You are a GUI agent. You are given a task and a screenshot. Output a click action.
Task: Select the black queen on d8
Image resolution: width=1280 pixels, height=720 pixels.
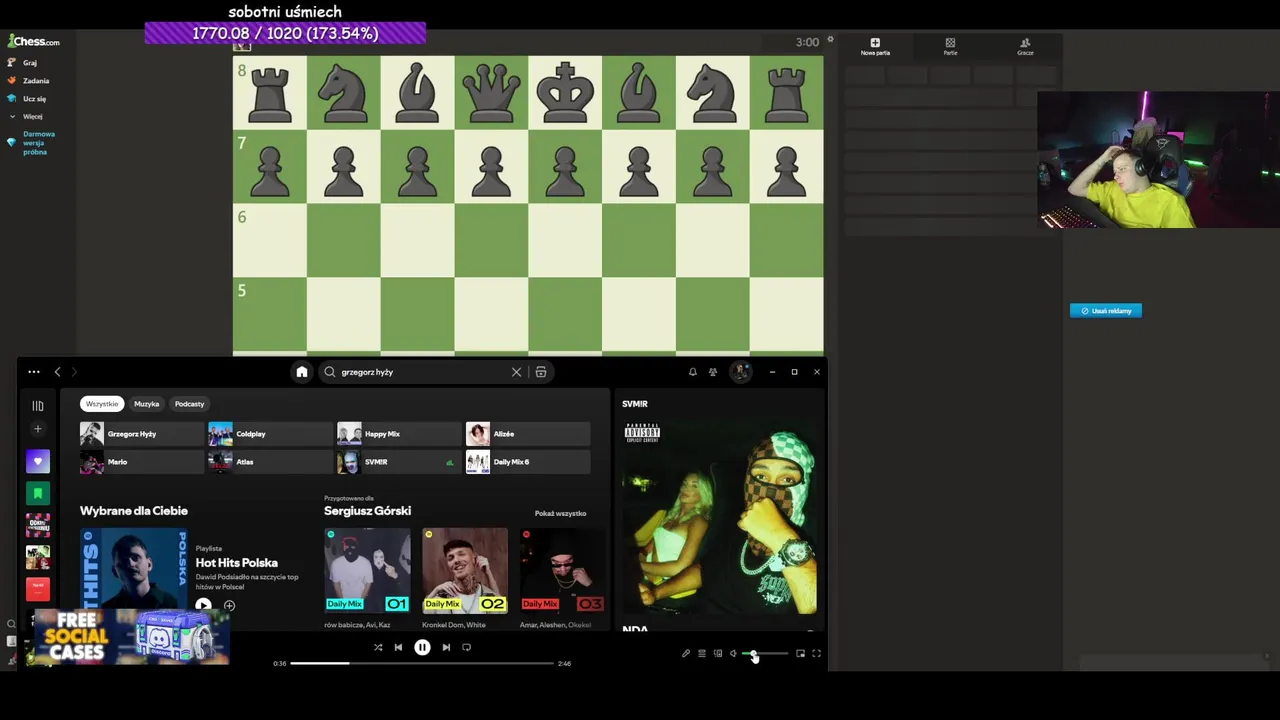click(491, 92)
